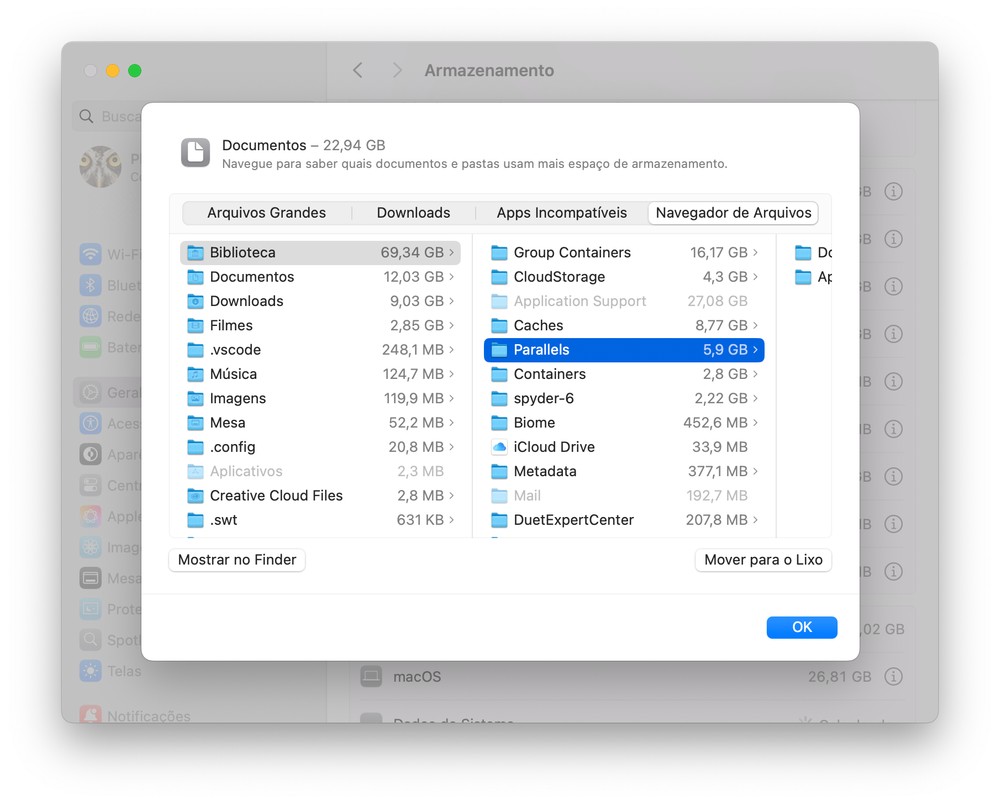Image resolution: width=1000 pixels, height=804 pixels.
Task: Expand the Group Containers chevron
Action: tap(756, 253)
